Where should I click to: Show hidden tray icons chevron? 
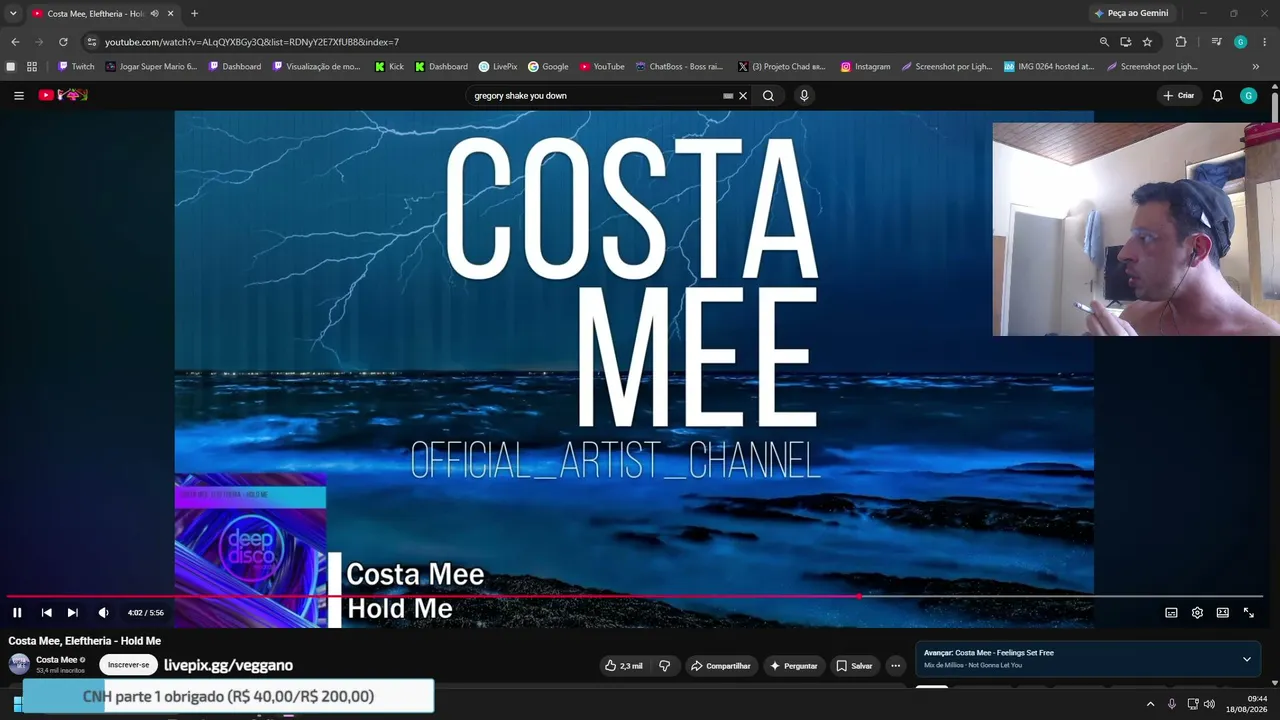[x=1150, y=704]
